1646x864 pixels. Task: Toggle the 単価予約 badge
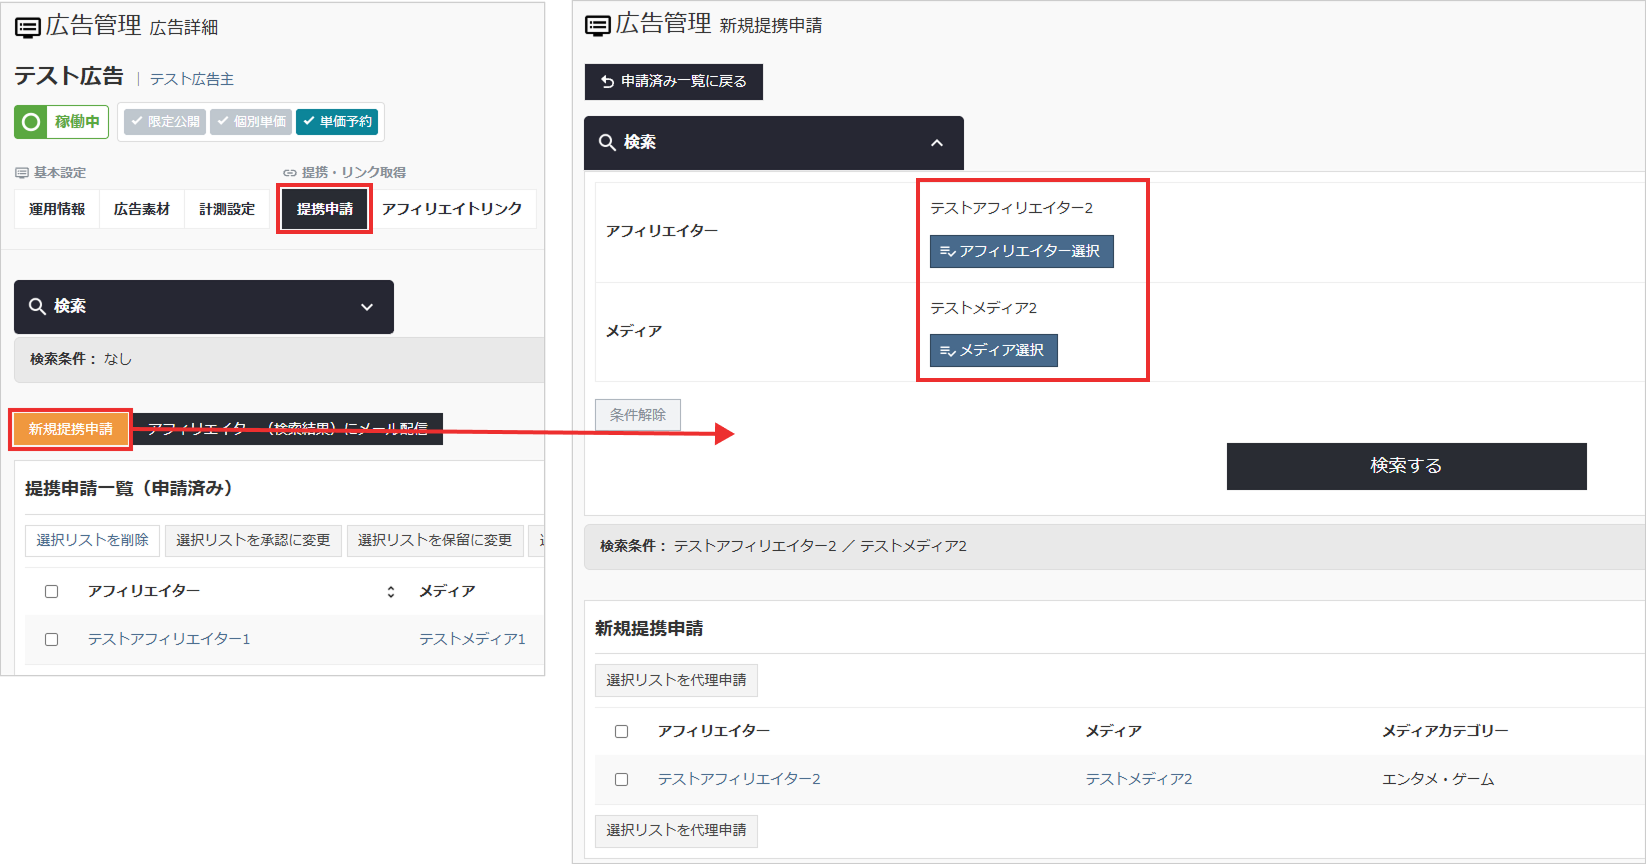click(337, 121)
